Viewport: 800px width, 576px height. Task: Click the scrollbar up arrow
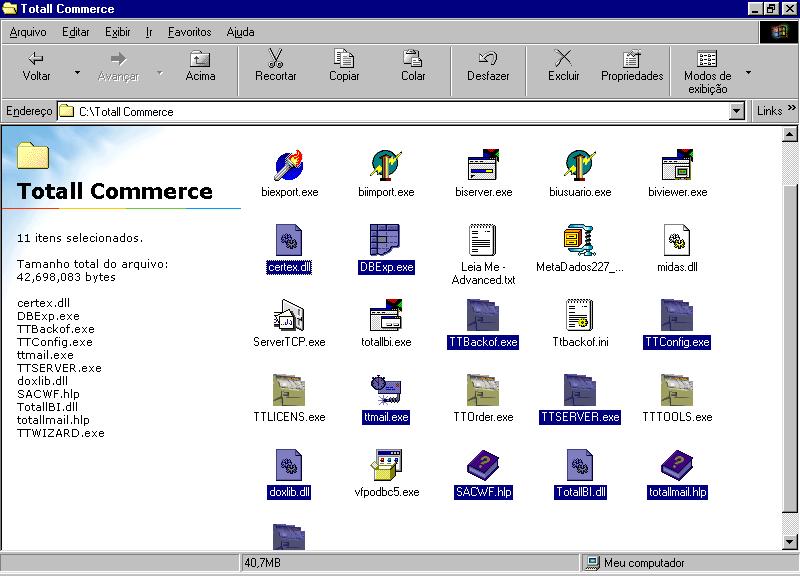pyautogui.click(x=789, y=135)
